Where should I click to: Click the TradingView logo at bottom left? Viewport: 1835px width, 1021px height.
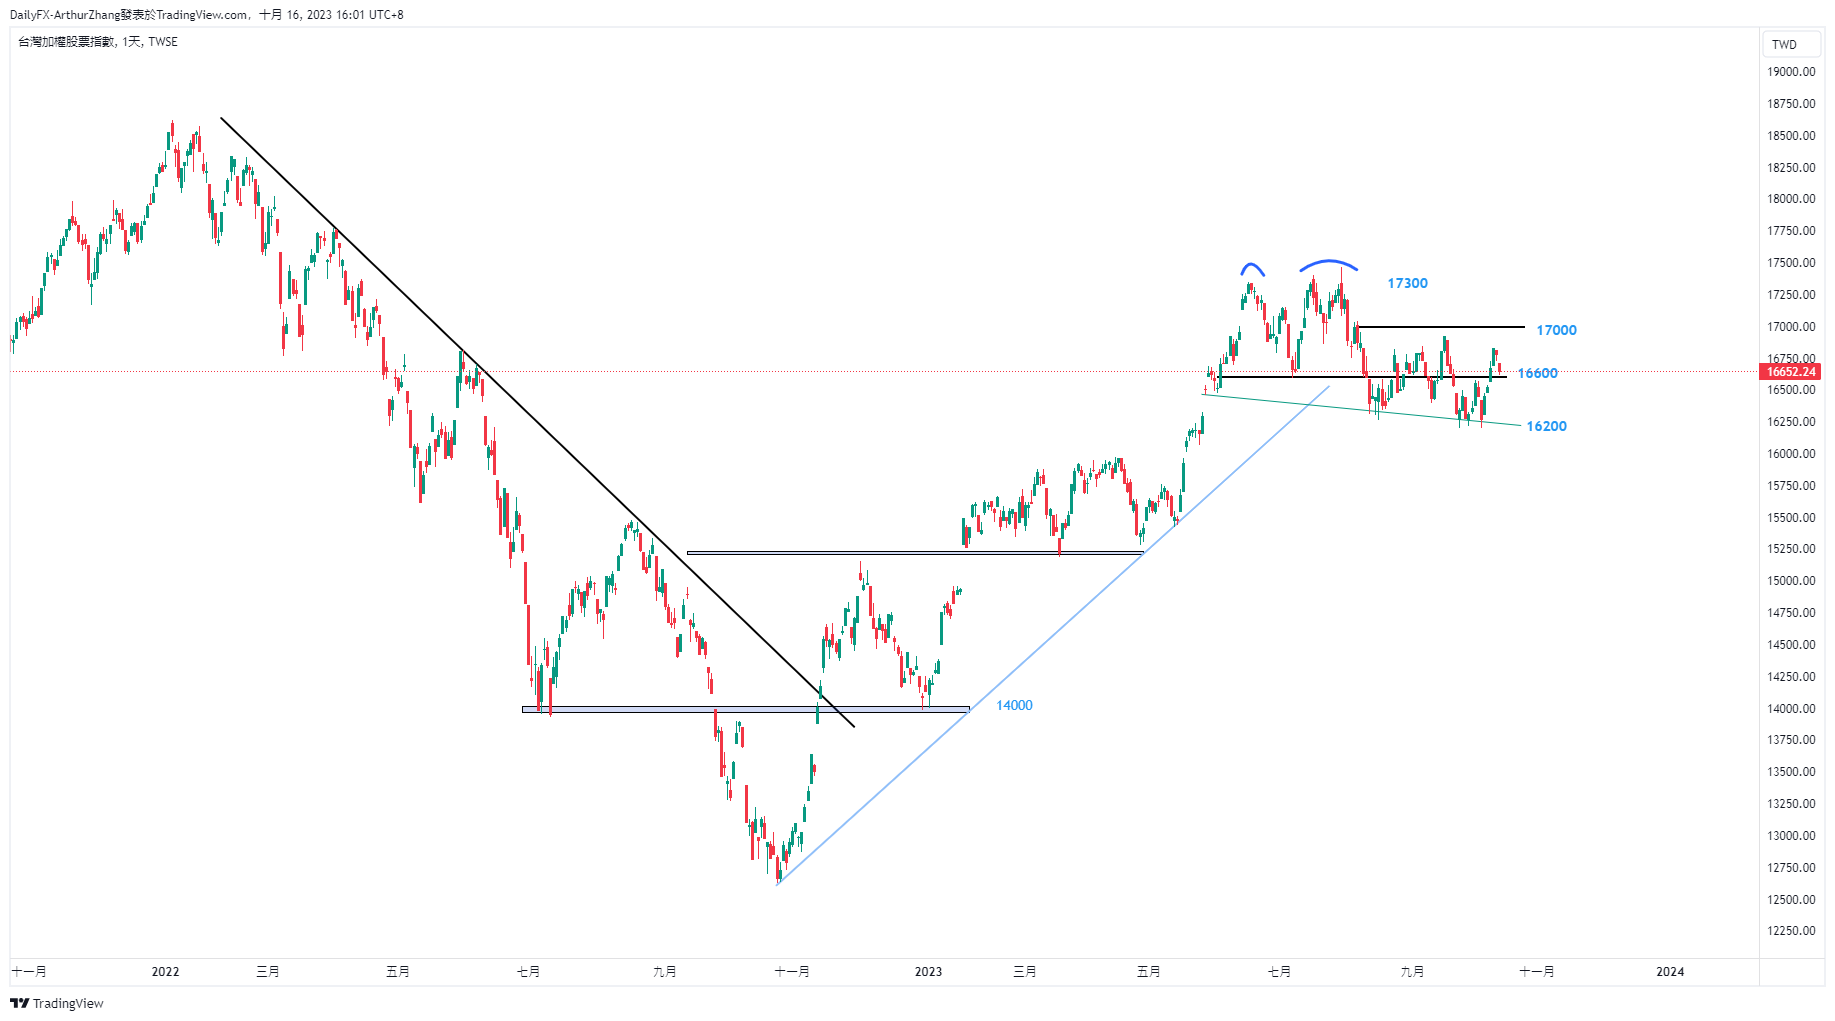57,1003
